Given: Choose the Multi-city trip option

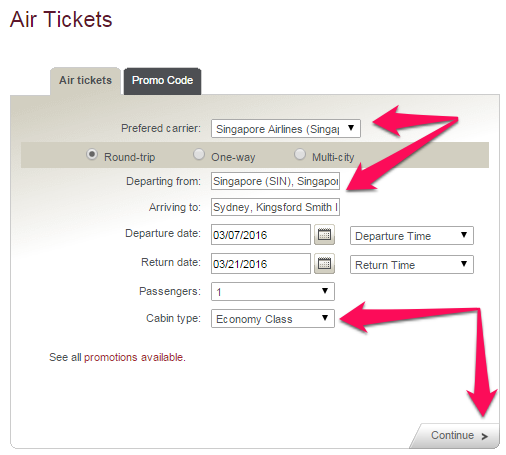Looking at the screenshot, I should coord(300,154).
